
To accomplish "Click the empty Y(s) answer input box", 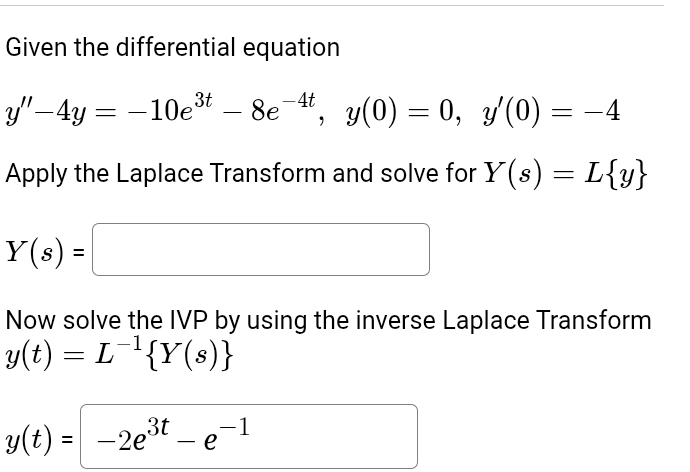I will pyautogui.click(x=261, y=248).
